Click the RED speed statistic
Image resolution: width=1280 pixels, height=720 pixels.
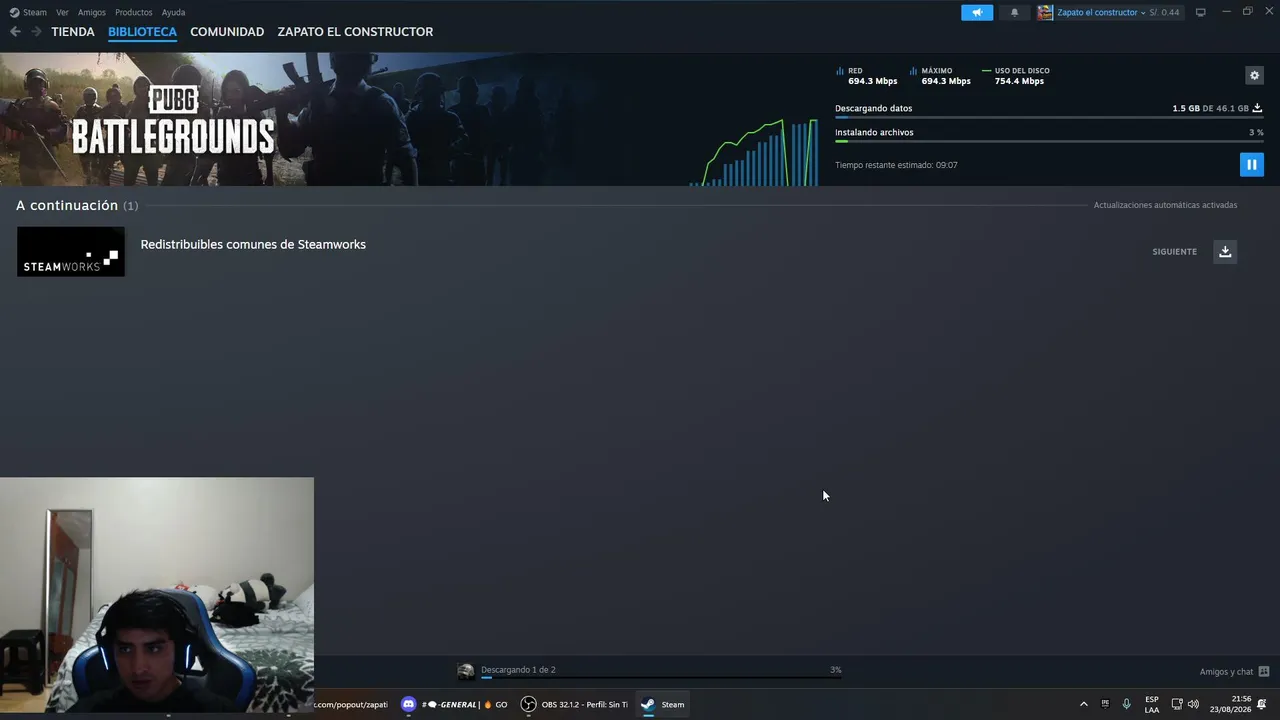pos(868,76)
